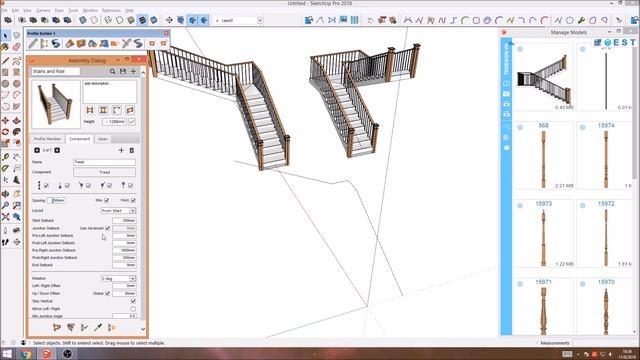Click the Zoom magnifier tool
This screenshot has width=640, height=360.
(x=5, y=205)
